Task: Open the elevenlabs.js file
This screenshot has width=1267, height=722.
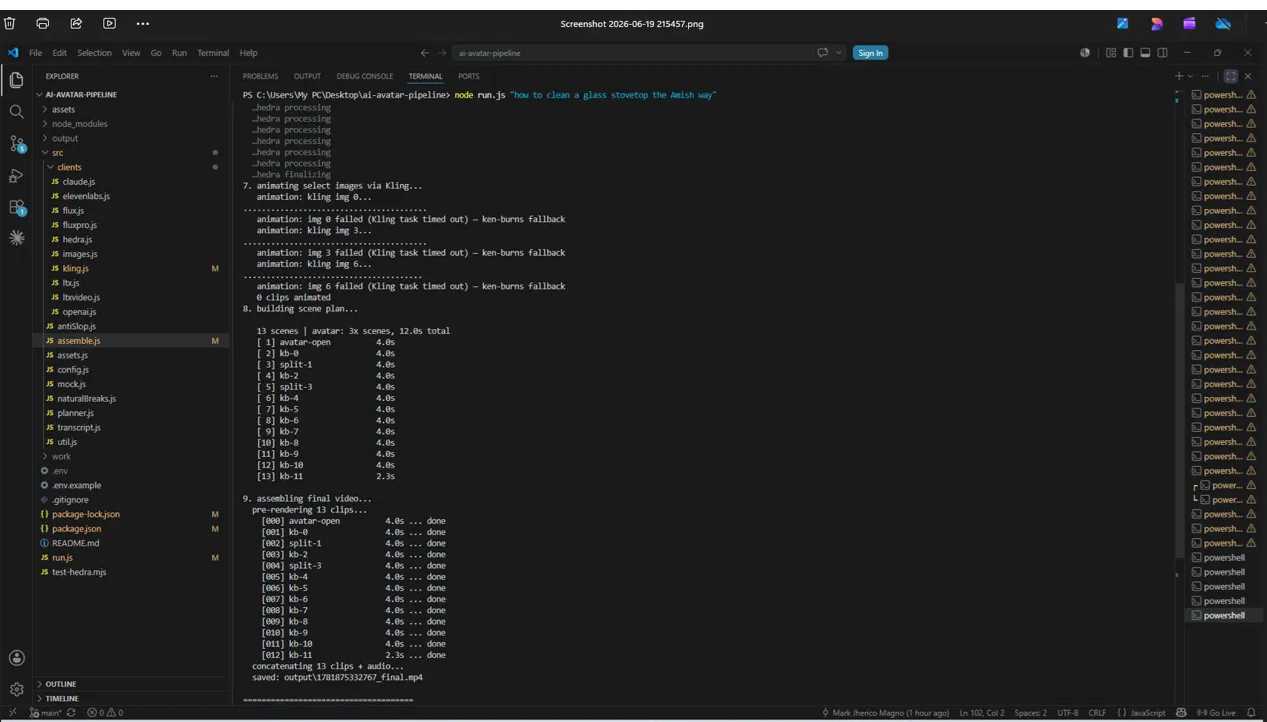Action: (86, 196)
